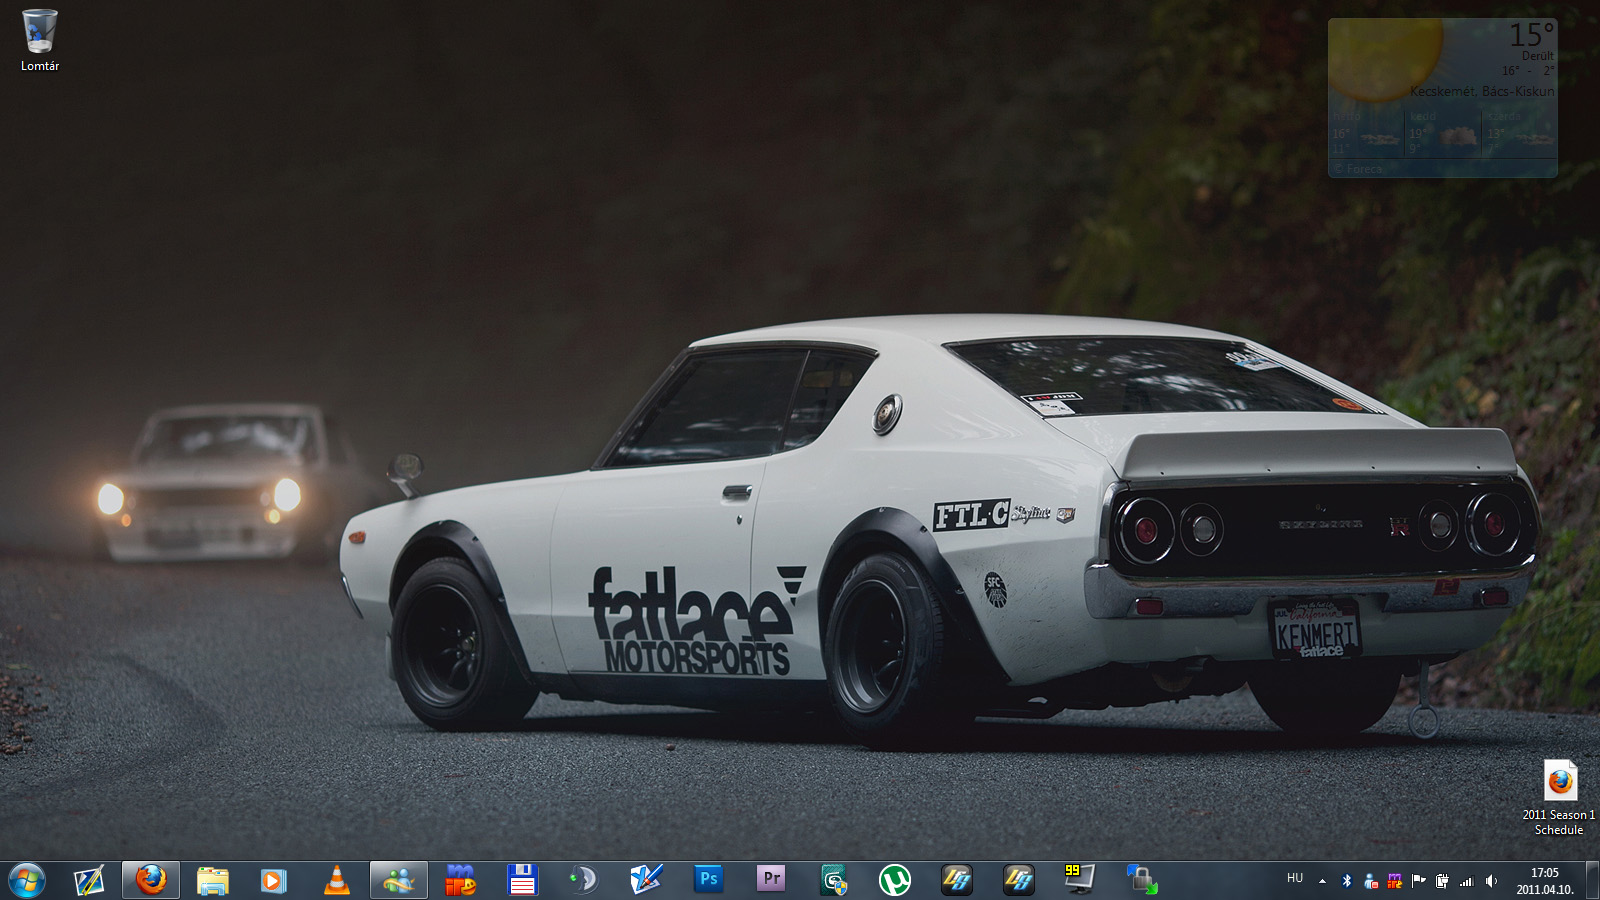Click the kedd forecast in weather gadget
1600x900 pixels.
(1443, 133)
